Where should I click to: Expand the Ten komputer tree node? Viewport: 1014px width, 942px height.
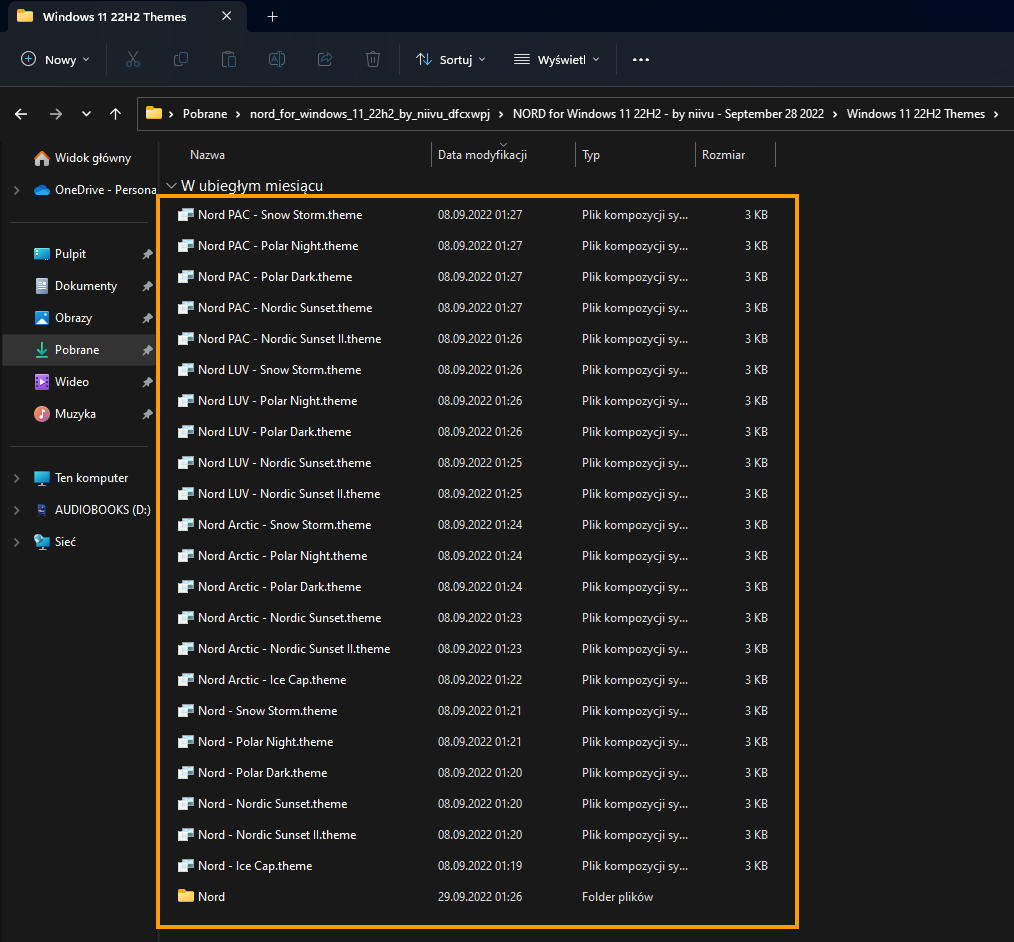coord(17,478)
